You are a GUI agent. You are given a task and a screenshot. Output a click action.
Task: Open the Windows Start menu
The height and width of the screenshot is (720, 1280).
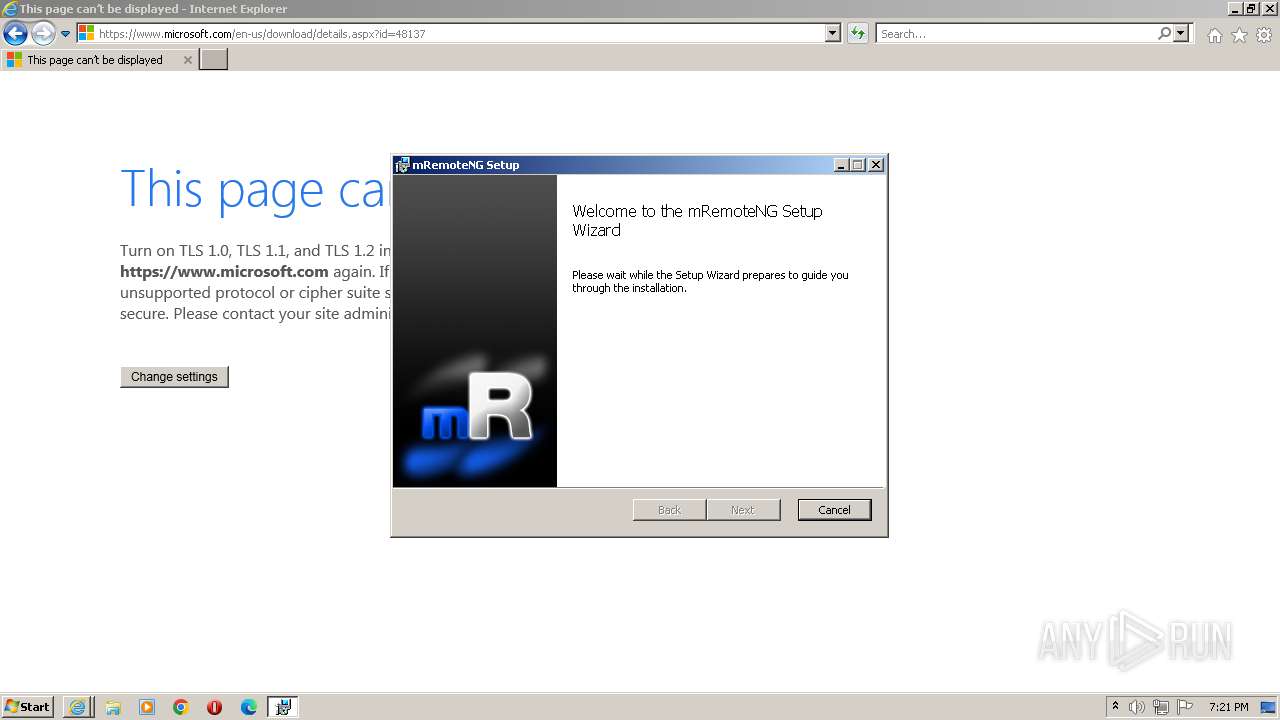coord(28,707)
